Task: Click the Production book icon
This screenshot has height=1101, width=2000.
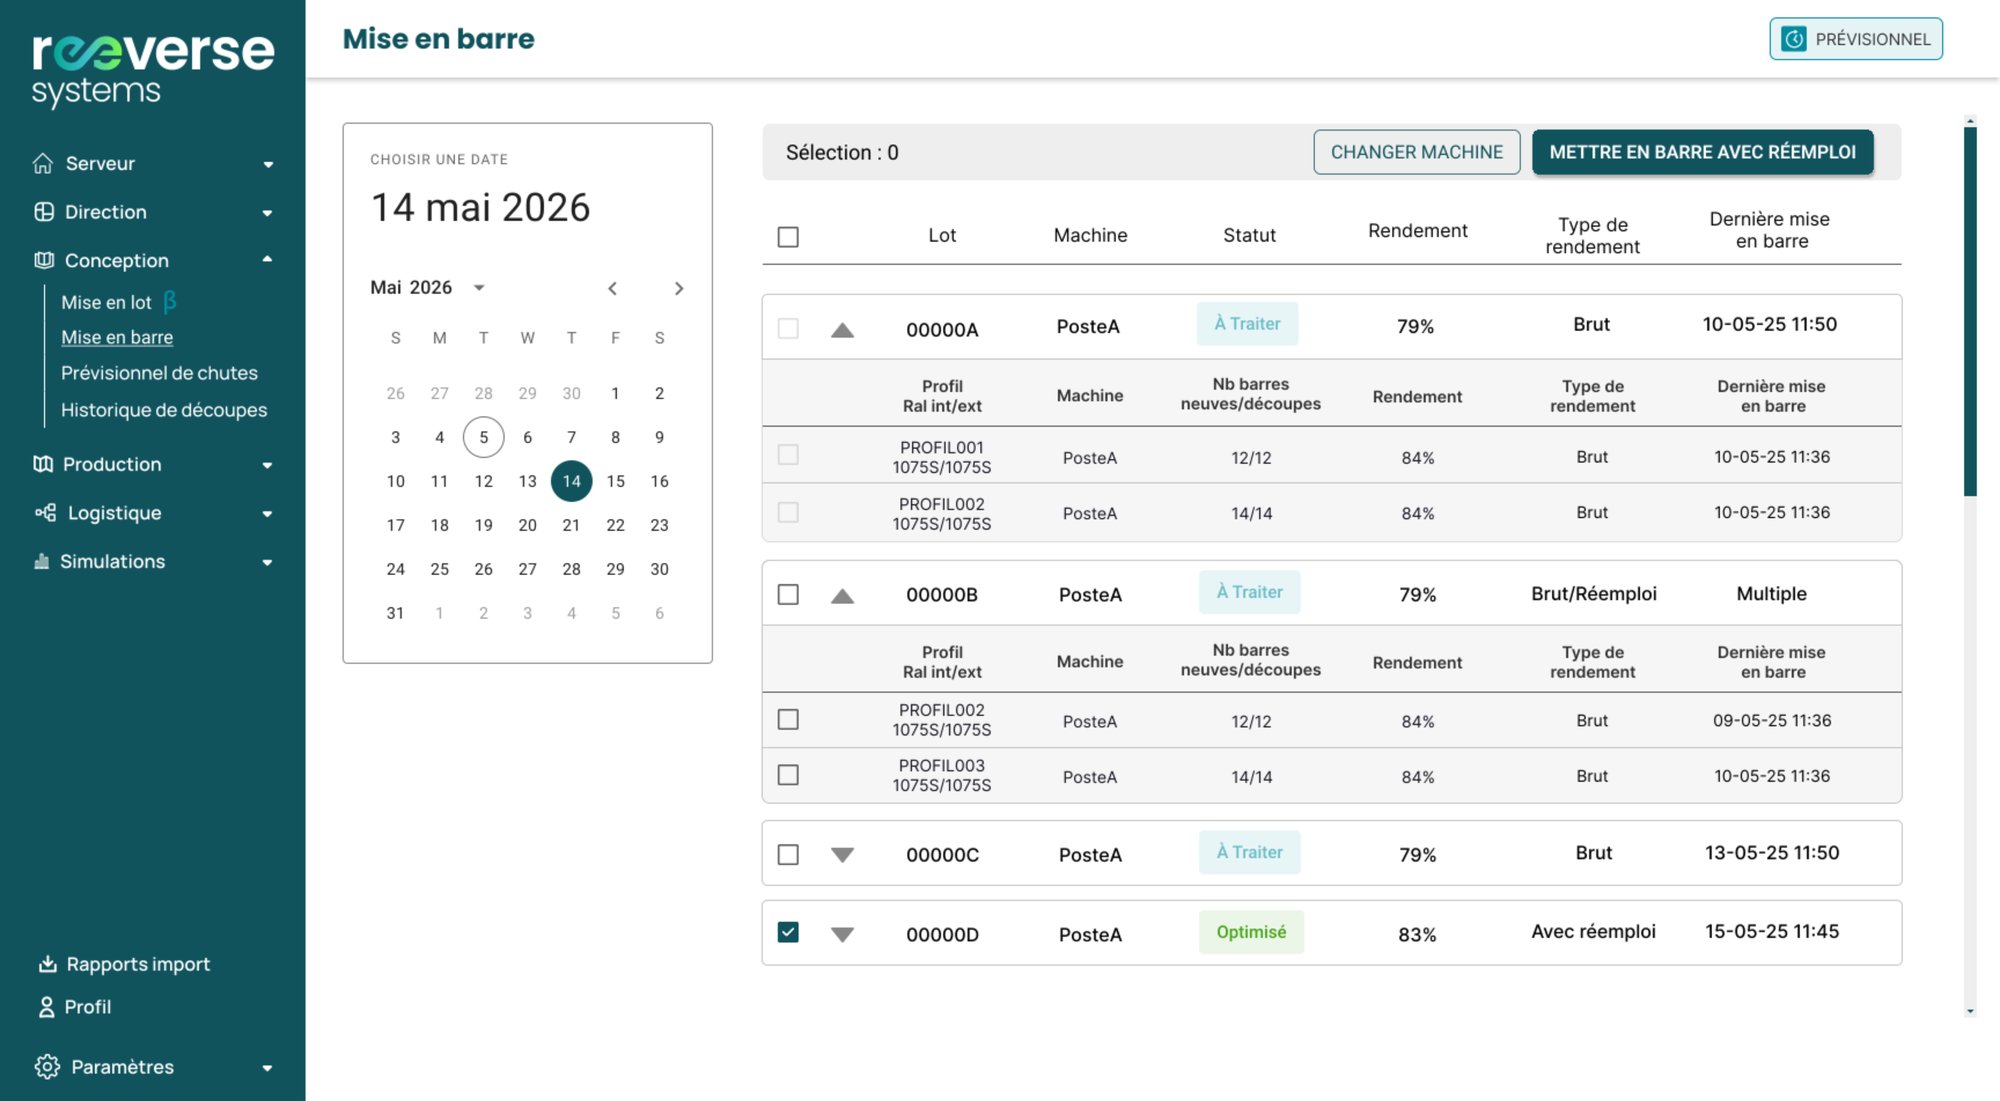Action: (43, 464)
